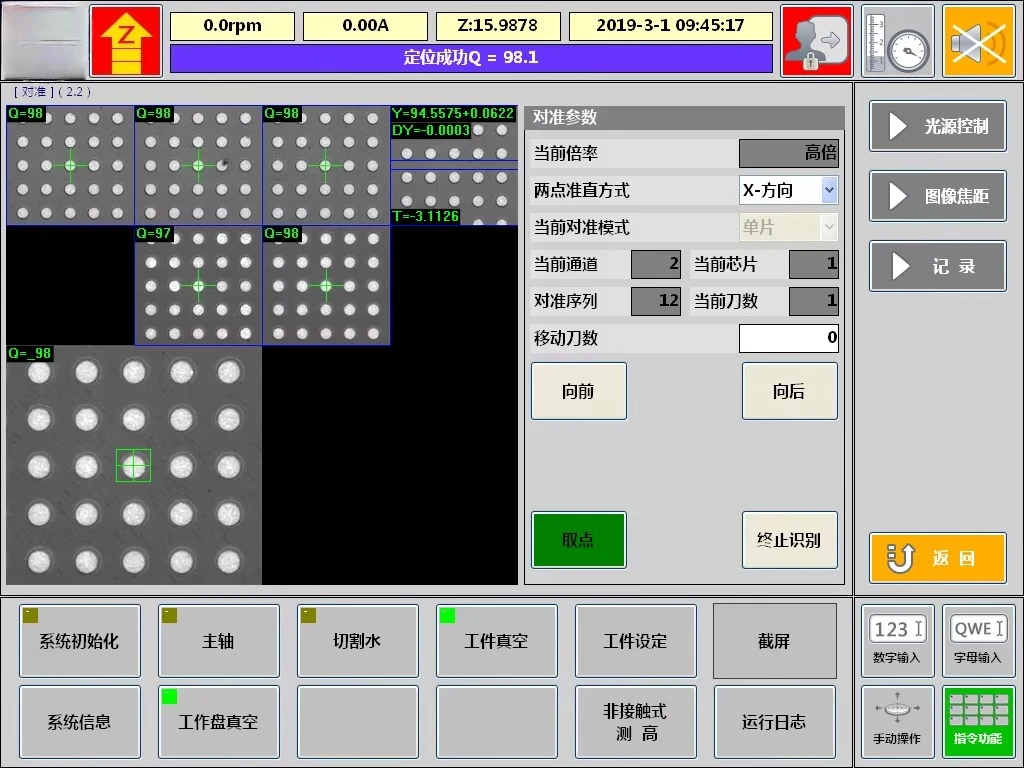Toggle the 主轴 spindle button
This screenshot has width=1024, height=768.
[x=219, y=641]
